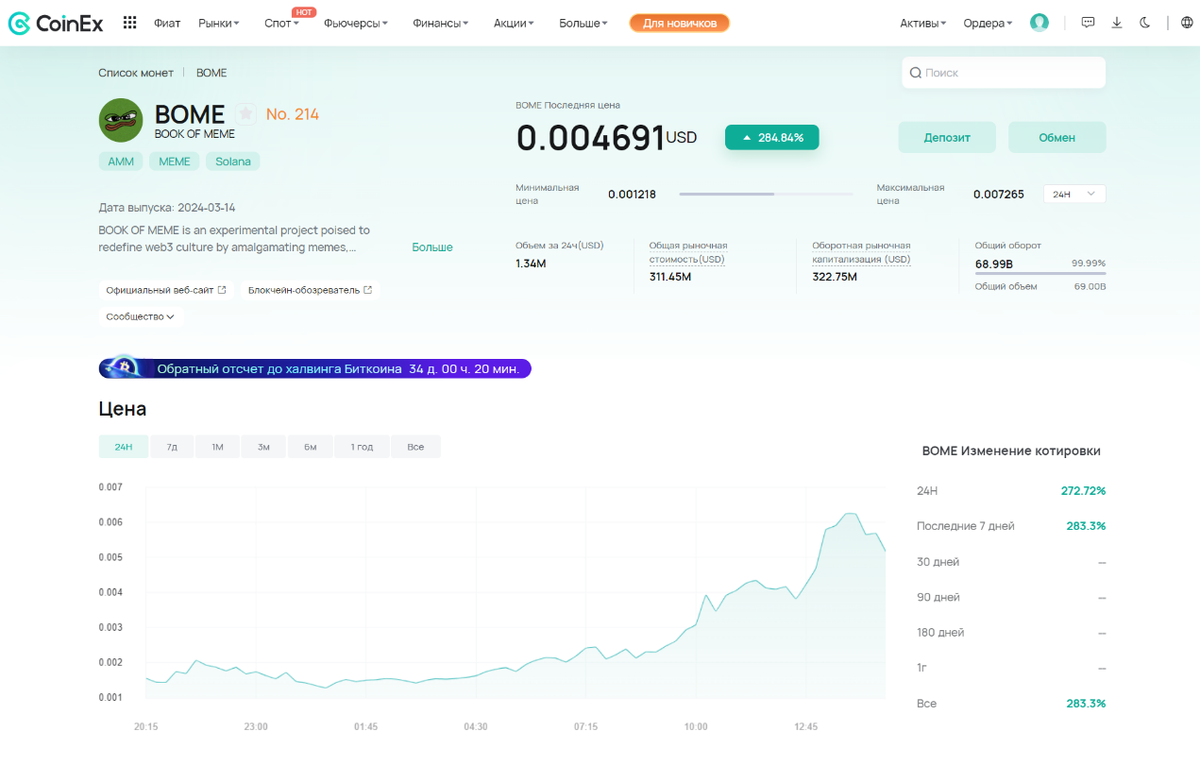Go to Список монет breadcrumb
The height and width of the screenshot is (766, 1200).
pos(136,73)
